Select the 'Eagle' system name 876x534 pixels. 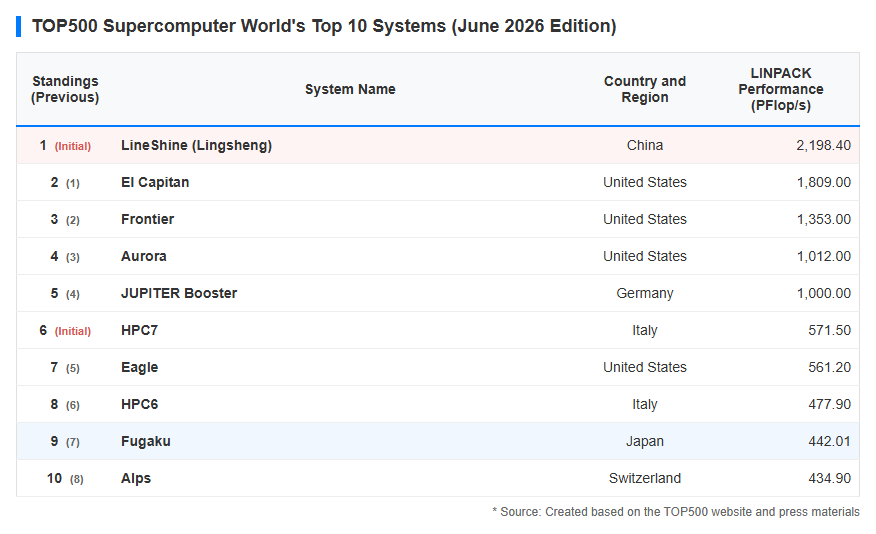[x=140, y=367]
